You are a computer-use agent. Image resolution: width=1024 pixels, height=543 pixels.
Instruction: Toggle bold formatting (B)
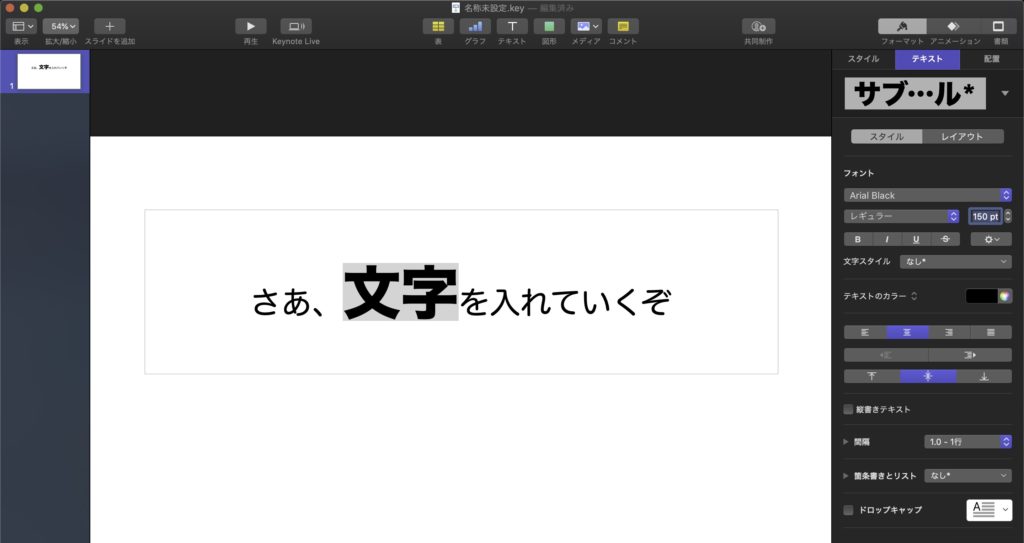858,239
